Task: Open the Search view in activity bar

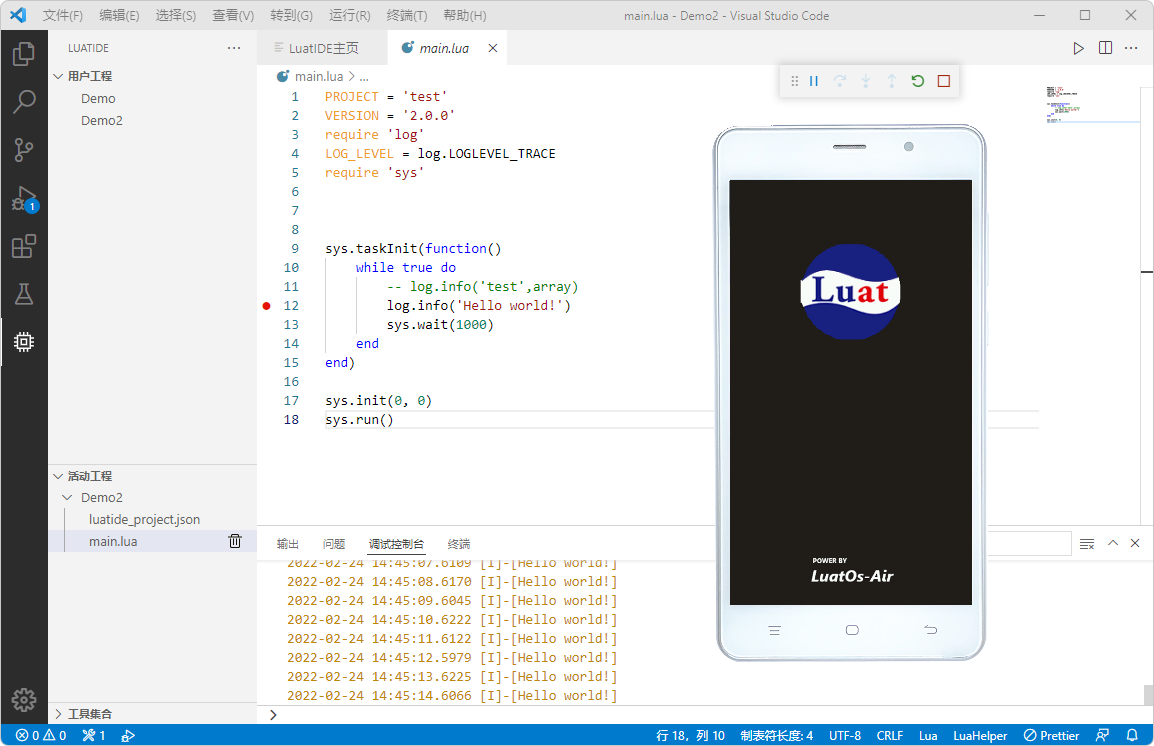Action: pyautogui.click(x=24, y=102)
